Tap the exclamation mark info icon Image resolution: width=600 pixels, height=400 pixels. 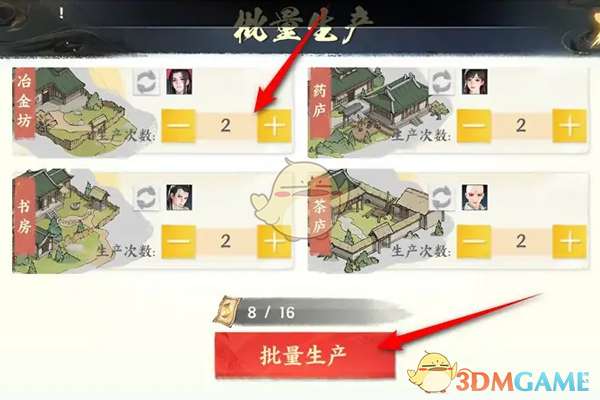pyautogui.click(x=61, y=14)
